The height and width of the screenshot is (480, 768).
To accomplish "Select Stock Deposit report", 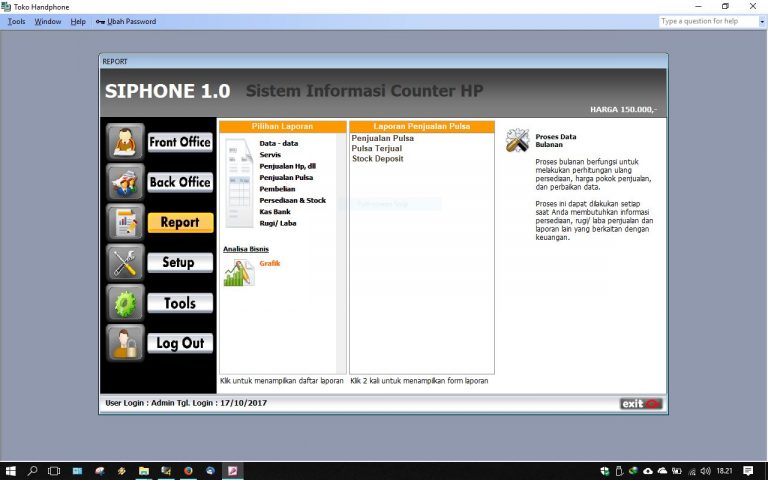I will click(378, 159).
